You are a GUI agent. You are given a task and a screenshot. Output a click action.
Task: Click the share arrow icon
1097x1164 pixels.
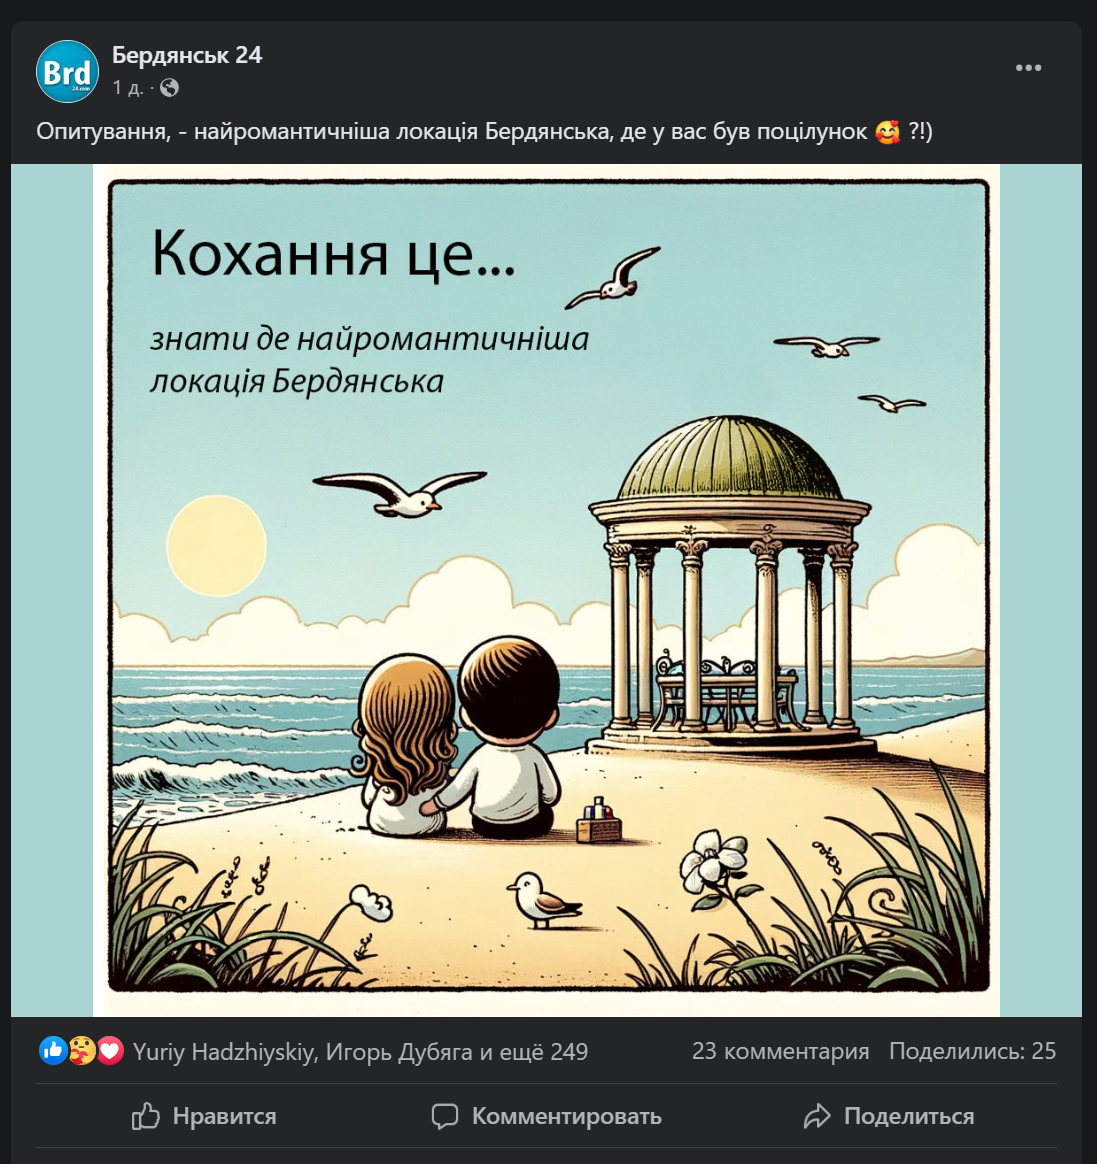click(x=817, y=1116)
